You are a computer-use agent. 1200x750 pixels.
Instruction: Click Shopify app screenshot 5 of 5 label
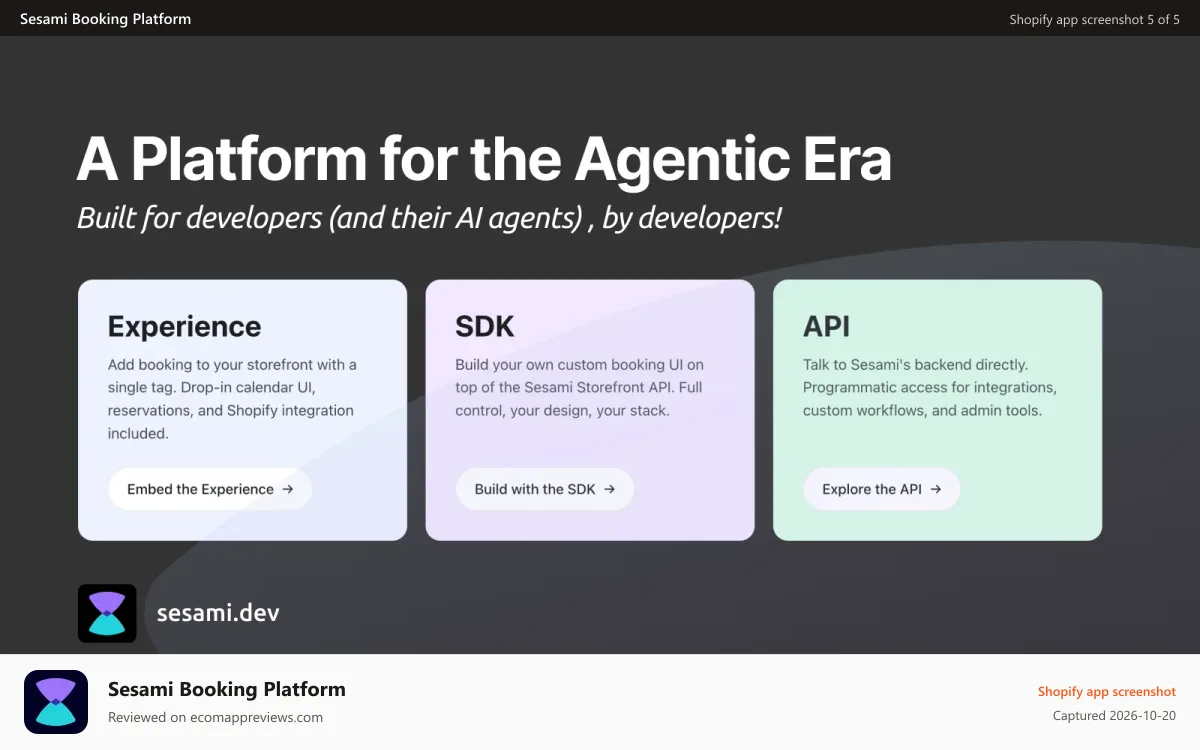click(x=1094, y=19)
